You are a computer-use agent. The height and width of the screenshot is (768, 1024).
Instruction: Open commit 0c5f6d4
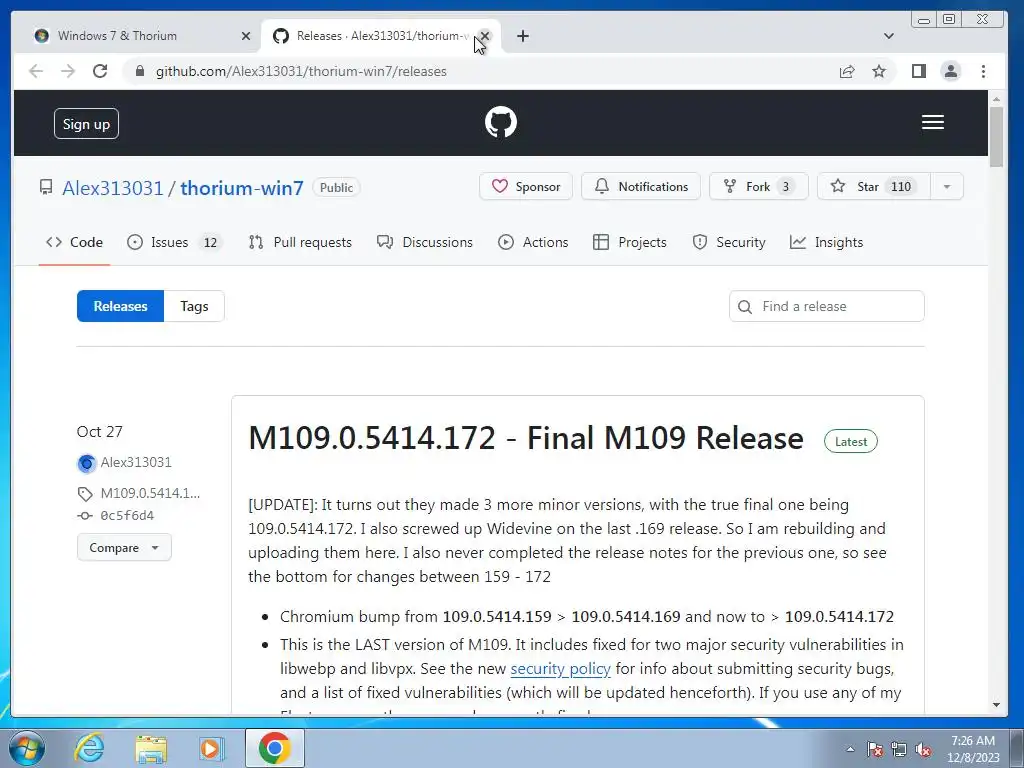127,516
